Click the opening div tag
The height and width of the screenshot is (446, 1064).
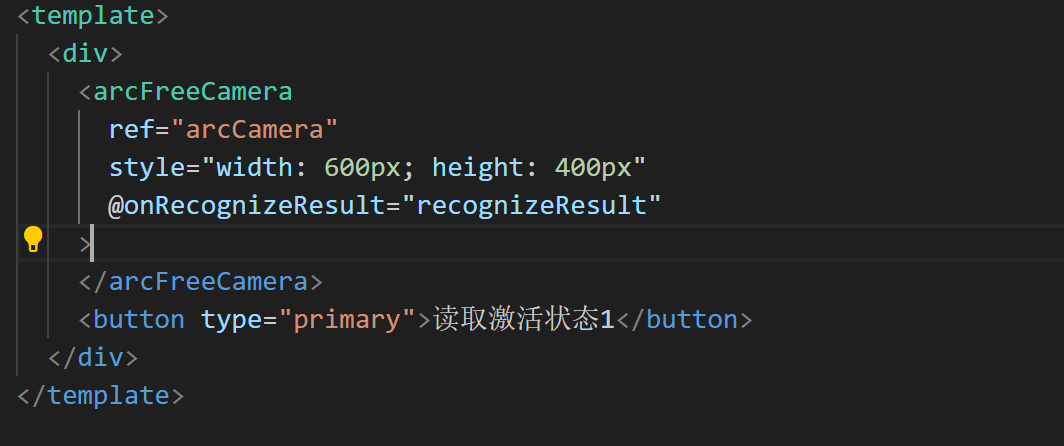pos(86,53)
